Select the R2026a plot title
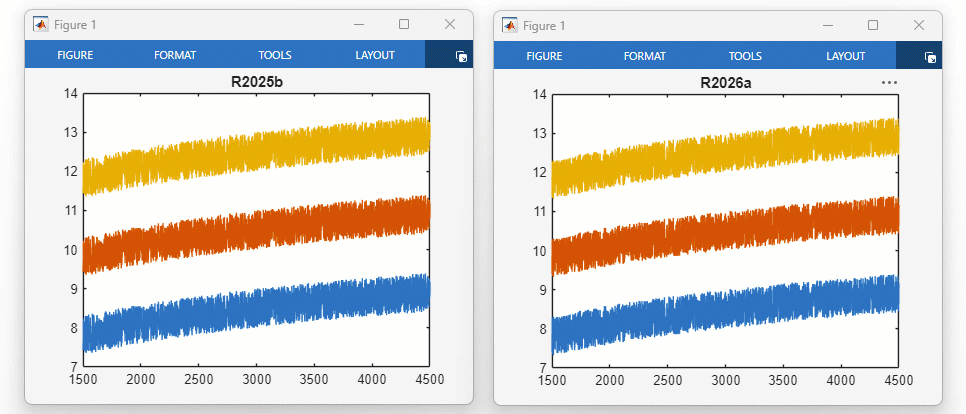Screen dimensions: 966x414 (x=726, y=83)
